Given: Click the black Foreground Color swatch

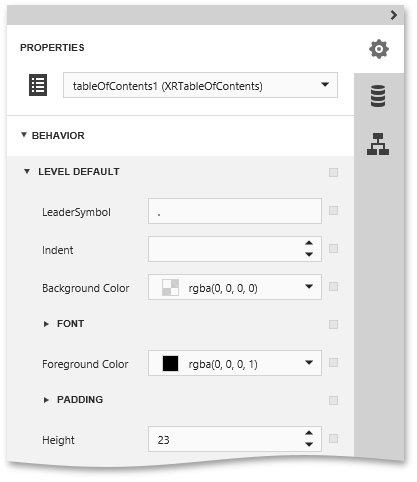Looking at the screenshot, I should (x=170, y=363).
